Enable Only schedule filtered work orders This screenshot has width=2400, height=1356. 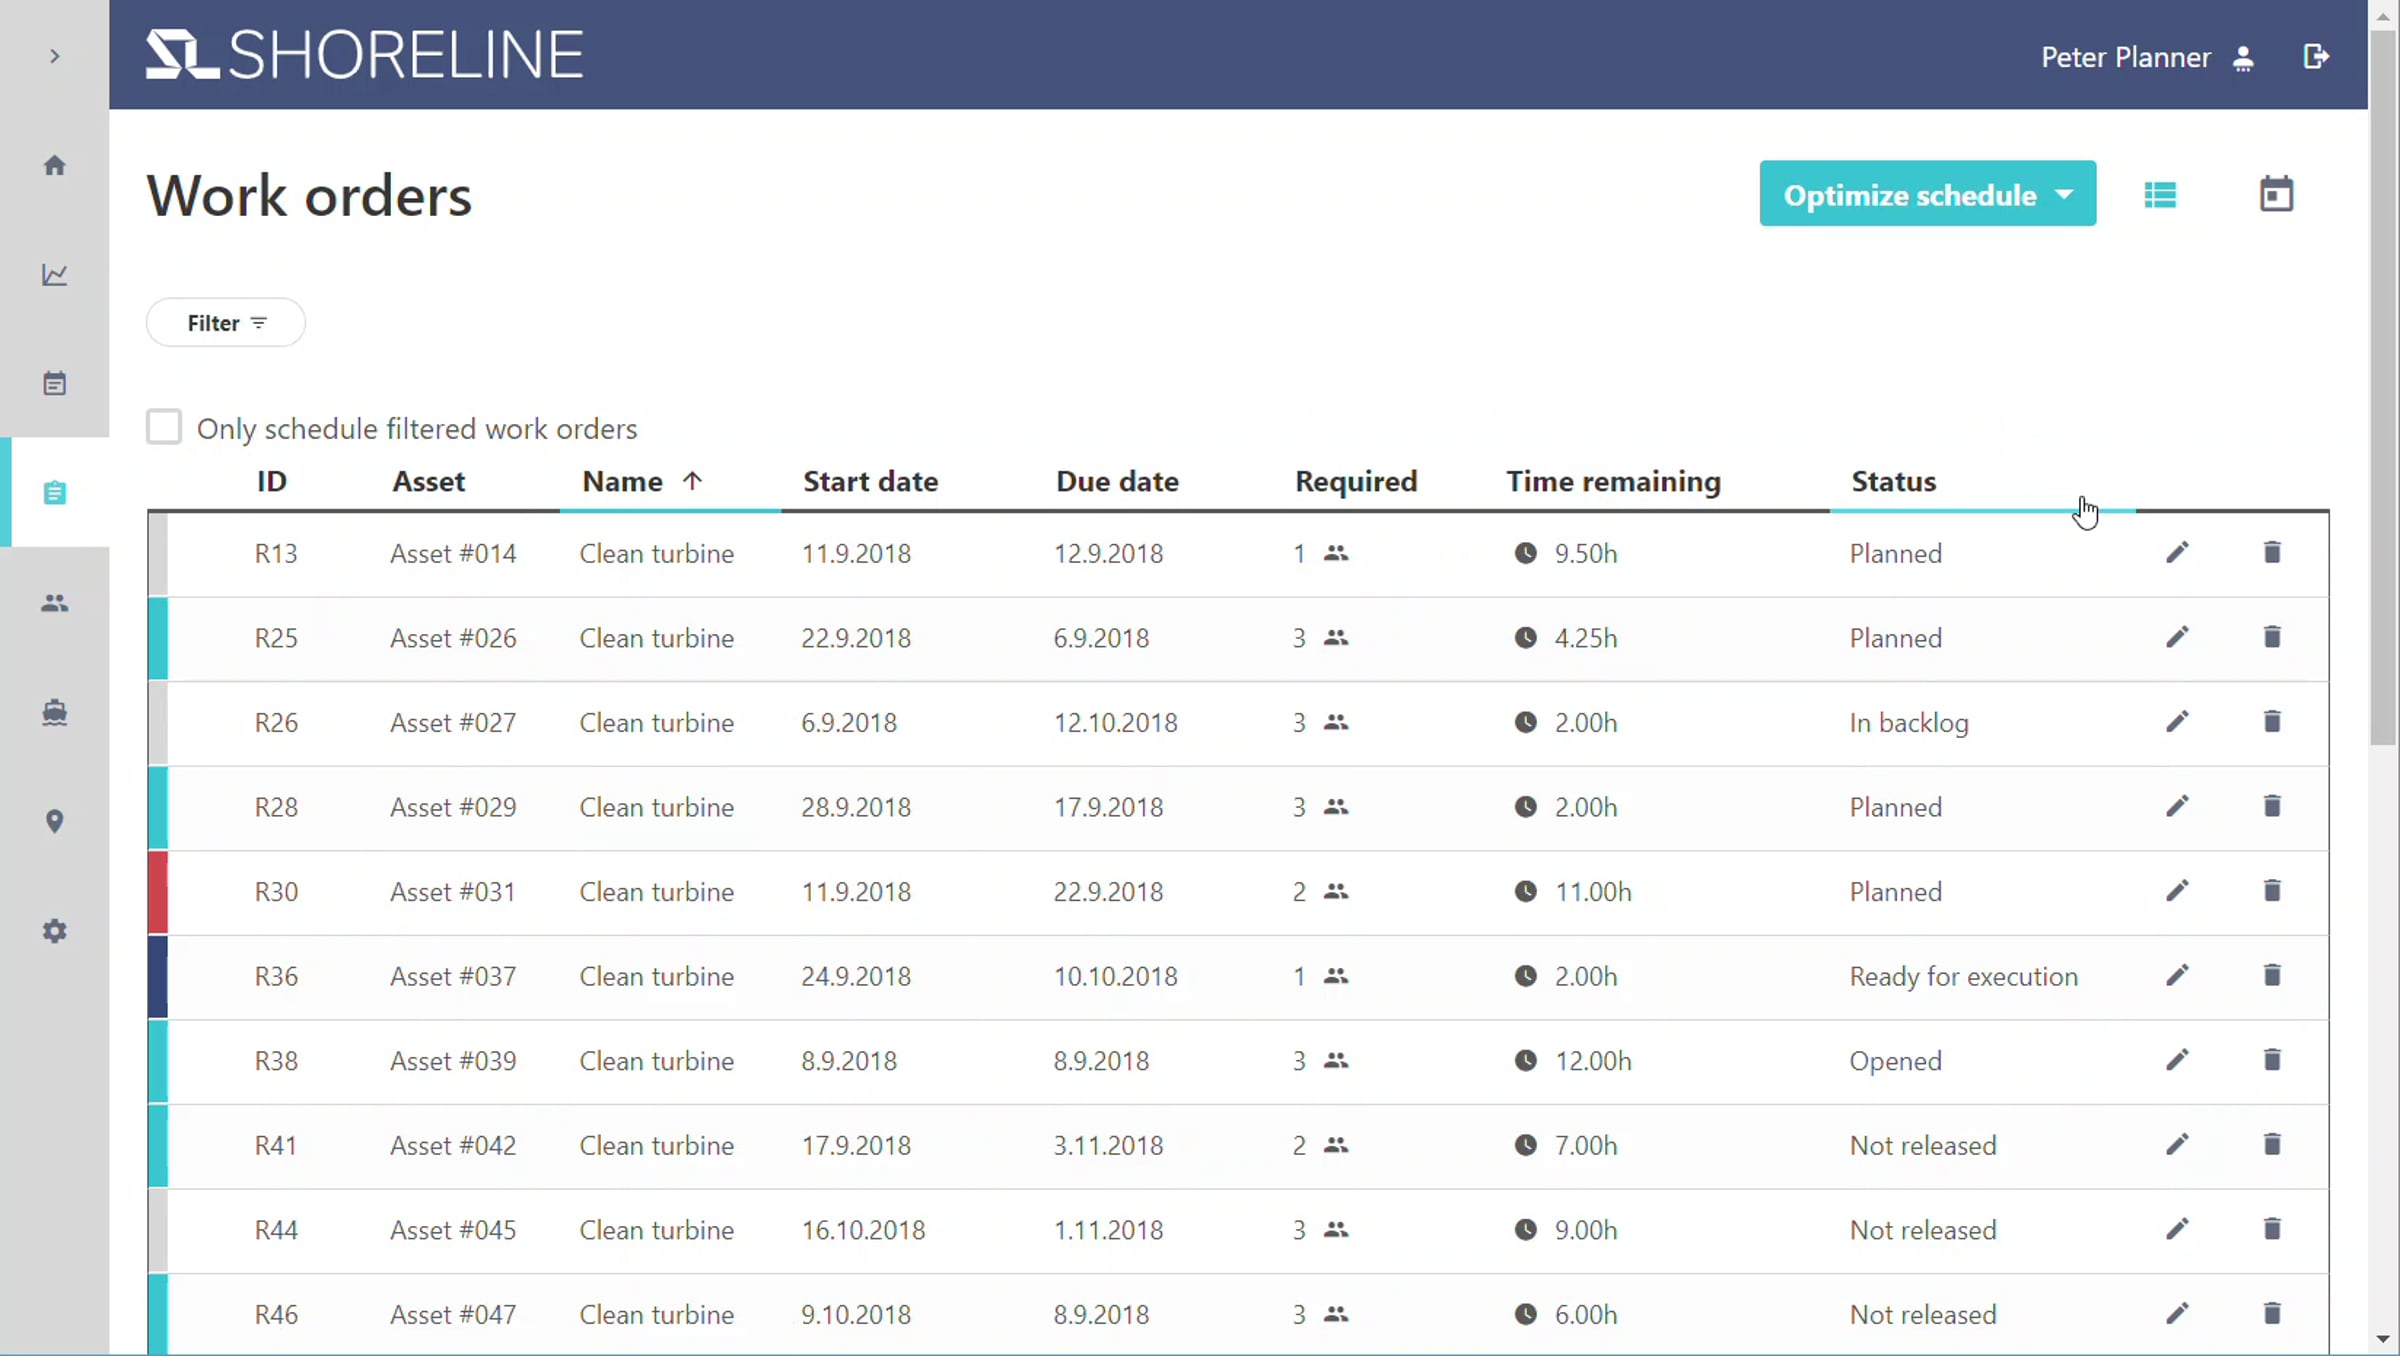(164, 427)
